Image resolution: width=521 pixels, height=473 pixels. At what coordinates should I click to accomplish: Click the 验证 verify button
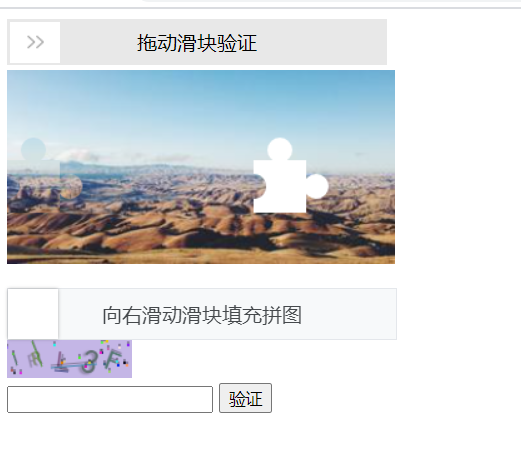coord(245,398)
